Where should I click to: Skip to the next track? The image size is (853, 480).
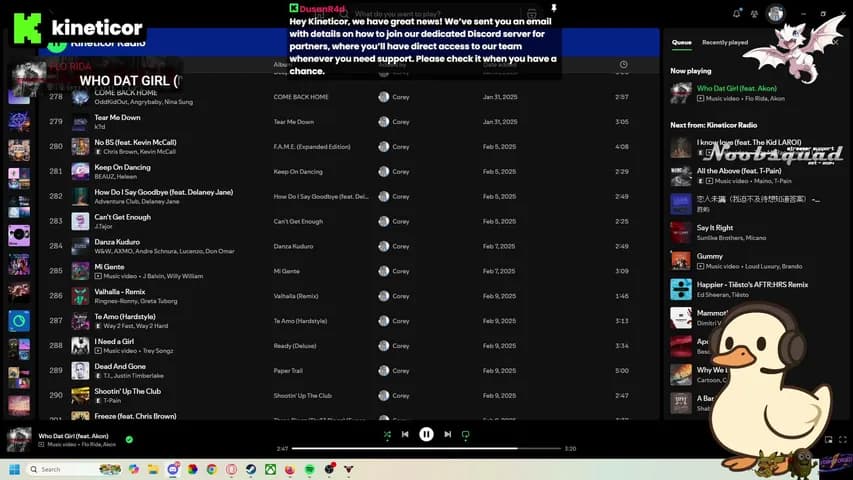[447, 434]
